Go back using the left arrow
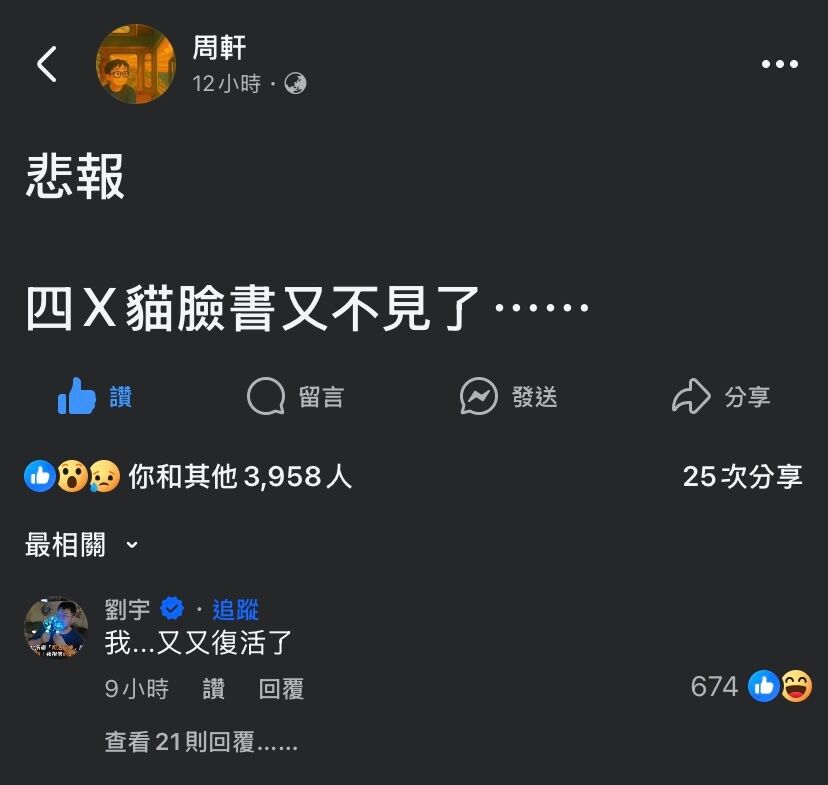Image resolution: width=828 pixels, height=785 pixels. pyautogui.click(x=46, y=64)
